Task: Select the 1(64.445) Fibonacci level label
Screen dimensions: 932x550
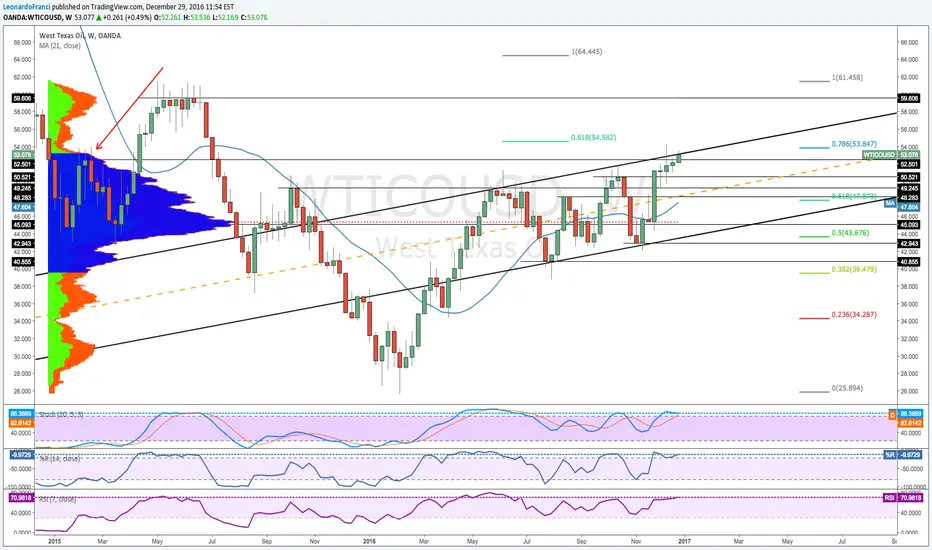Action: [587, 52]
